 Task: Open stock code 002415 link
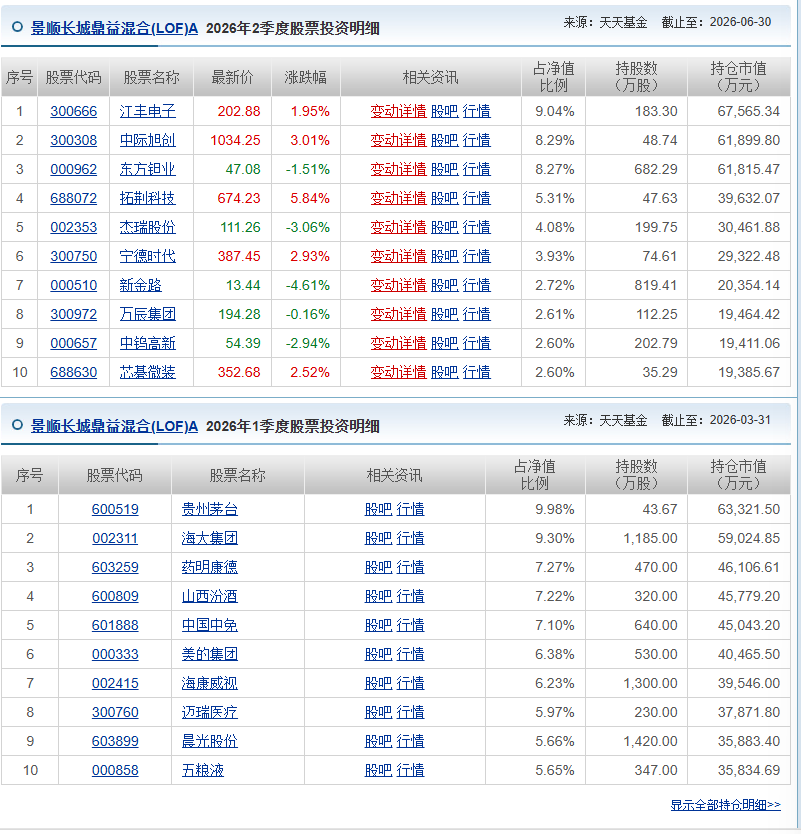coord(115,683)
